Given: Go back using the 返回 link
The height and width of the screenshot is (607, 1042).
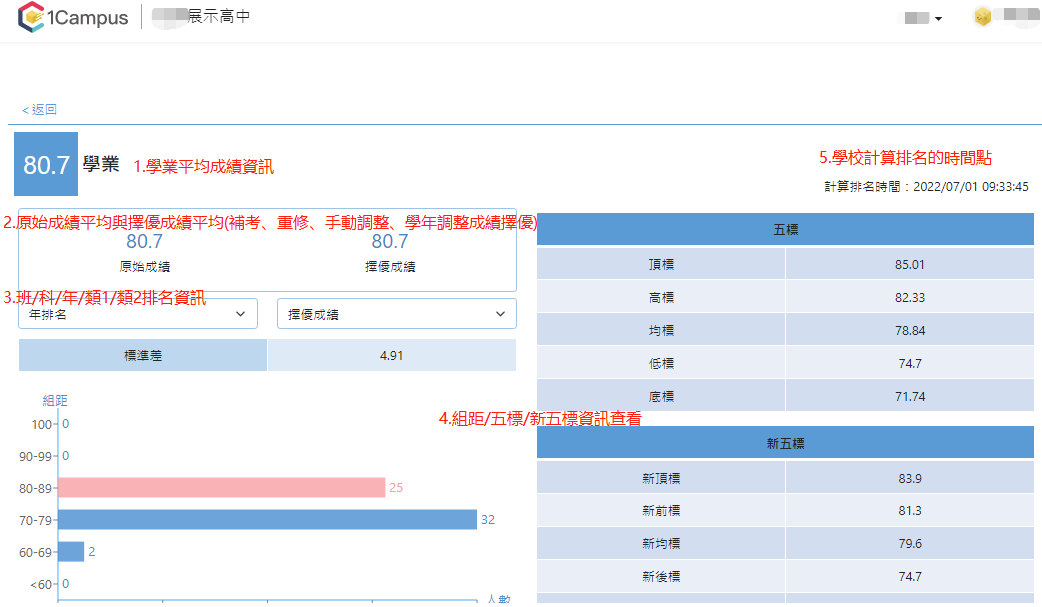Looking at the screenshot, I should point(39,110).
